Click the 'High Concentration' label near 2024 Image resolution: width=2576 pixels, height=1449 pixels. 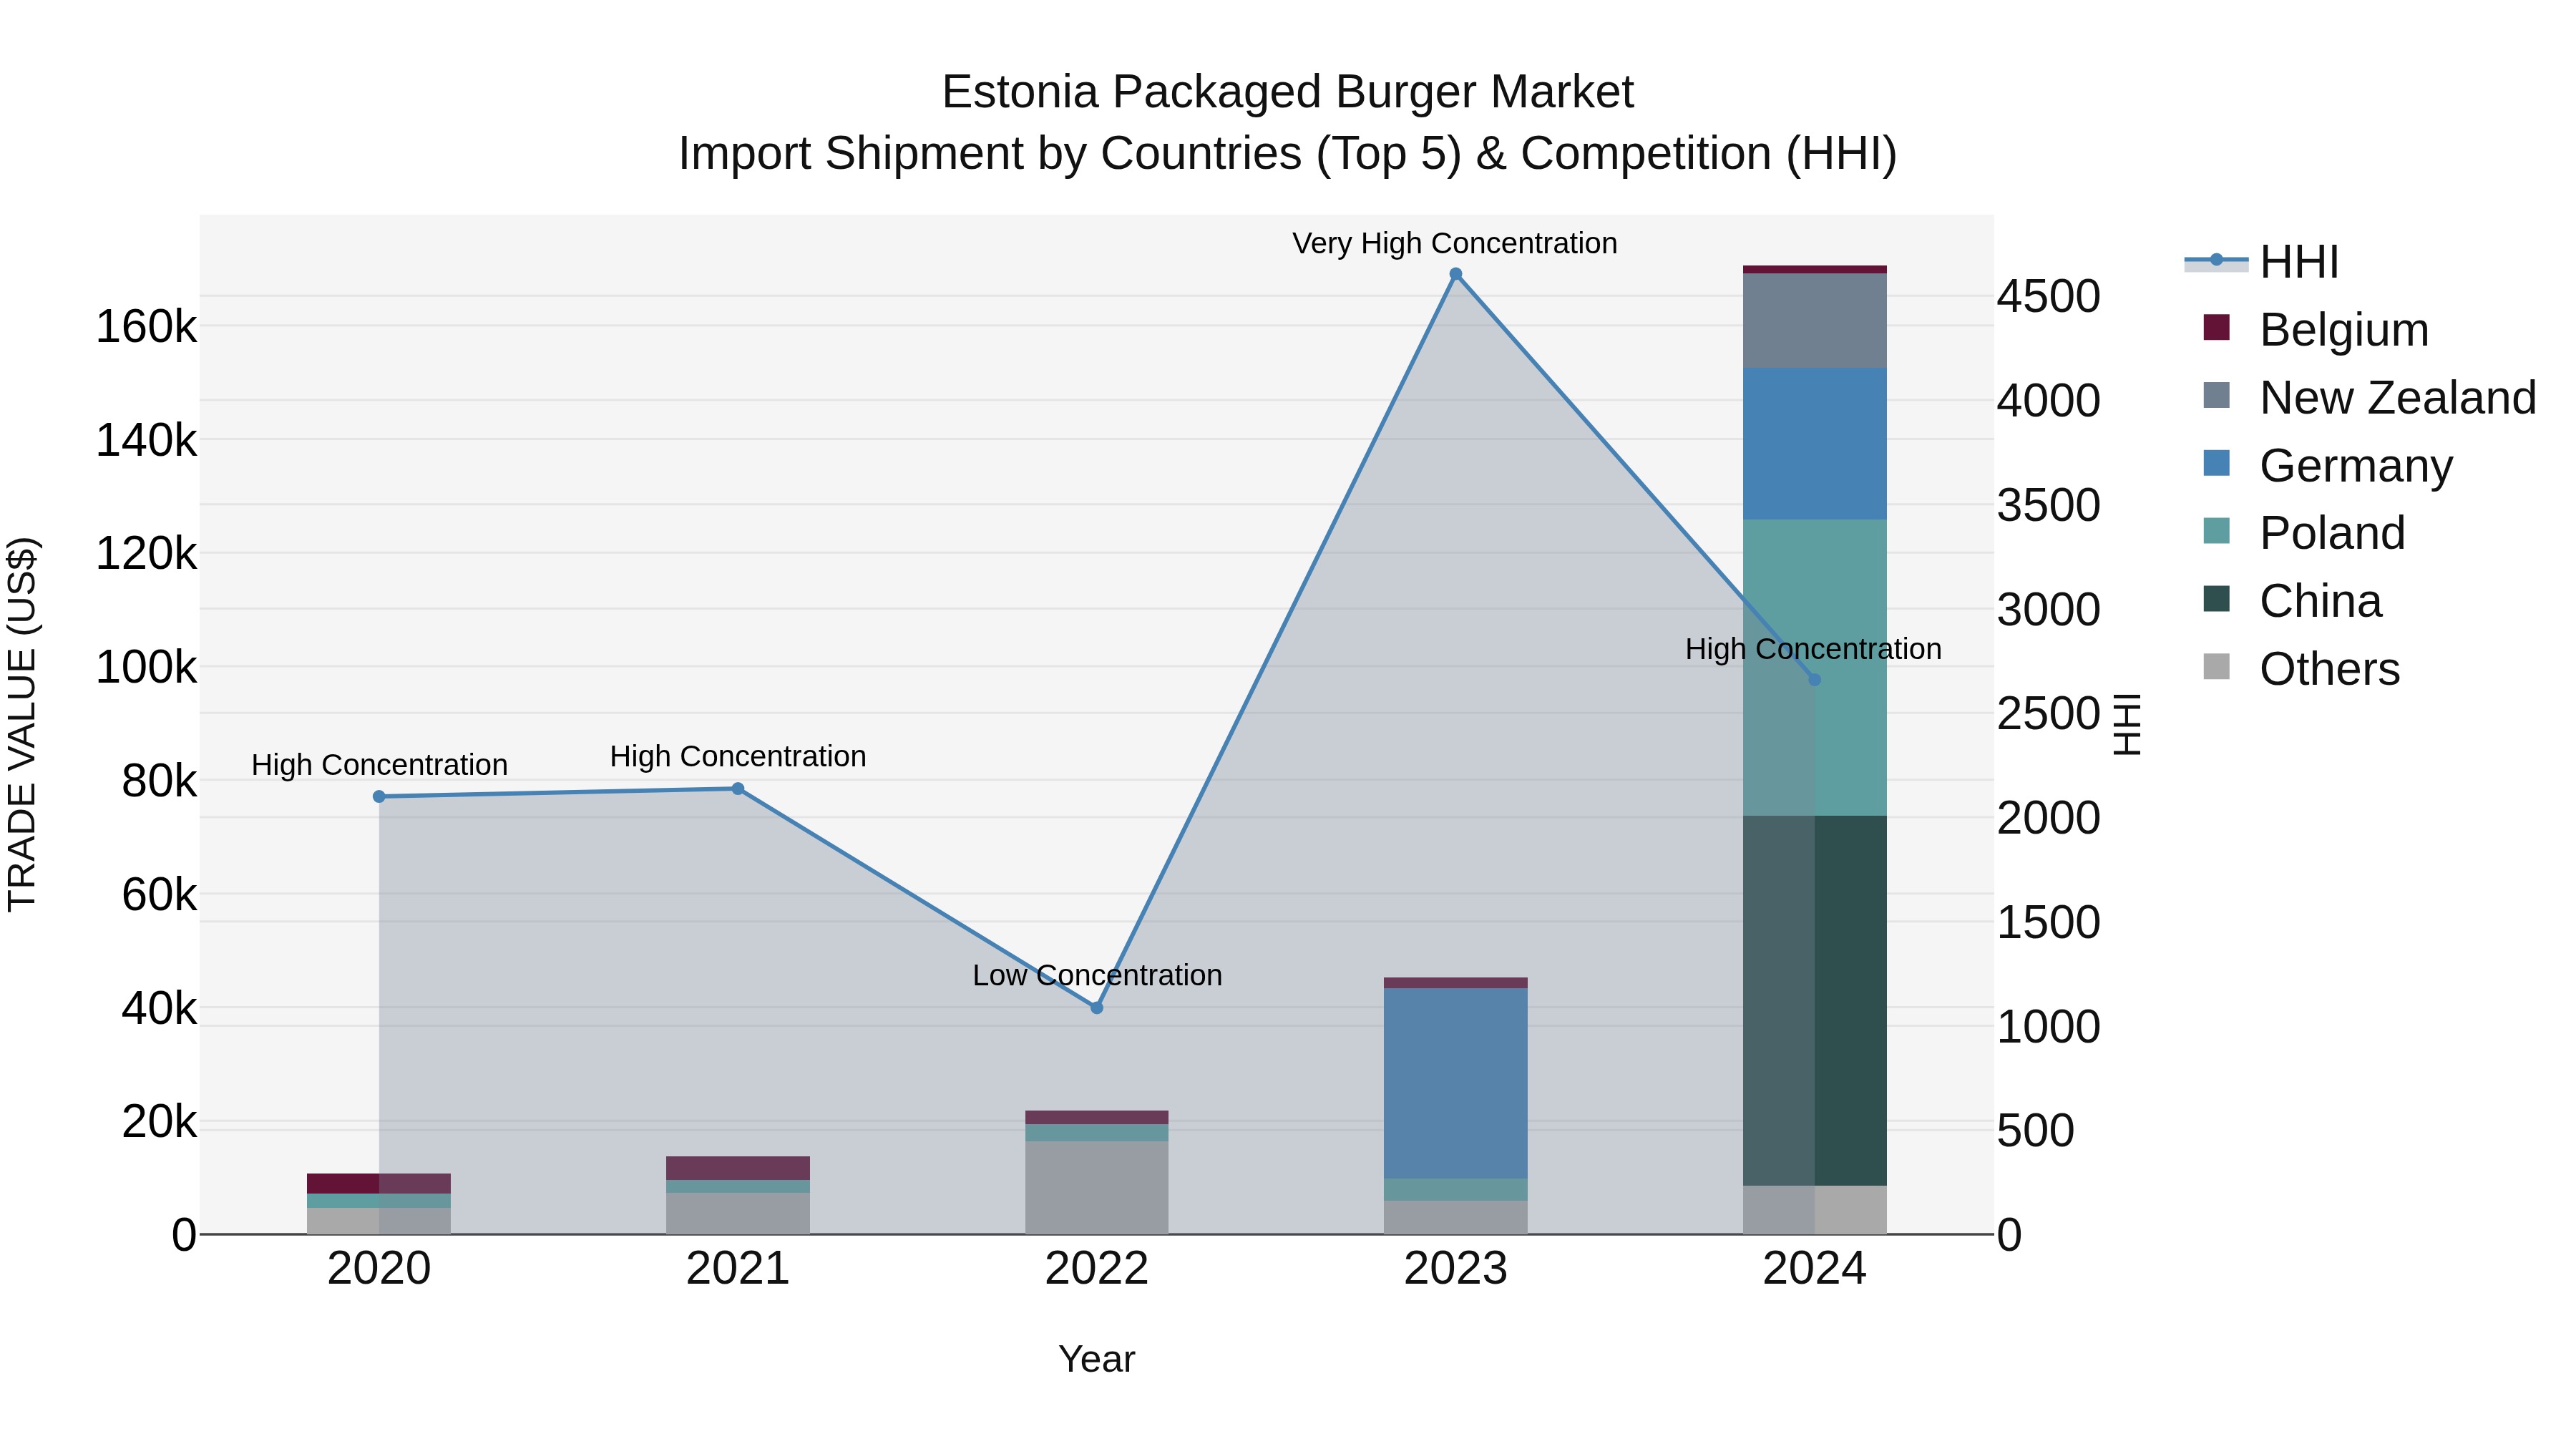pyautogui.click(x=1813, y=649)
